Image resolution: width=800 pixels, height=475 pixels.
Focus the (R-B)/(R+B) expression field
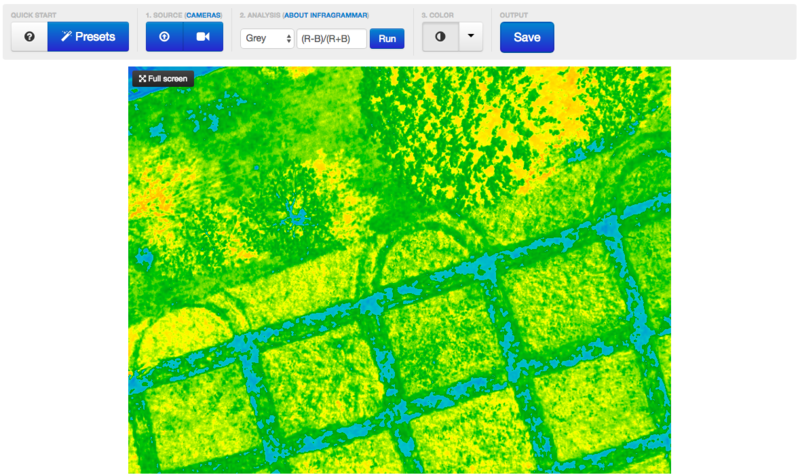(x=332, y=39)
